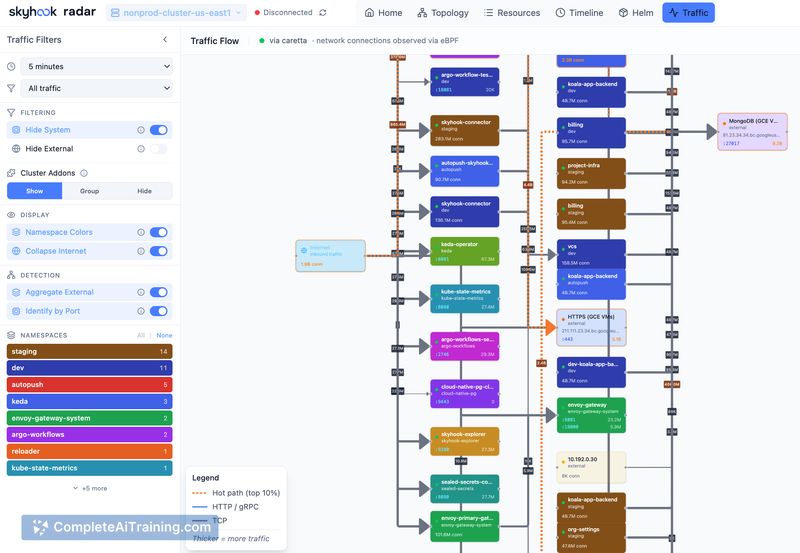Viewport: 800px width, 553px height.
Task: Click the info icon beside Hide External
Action: 141,149
